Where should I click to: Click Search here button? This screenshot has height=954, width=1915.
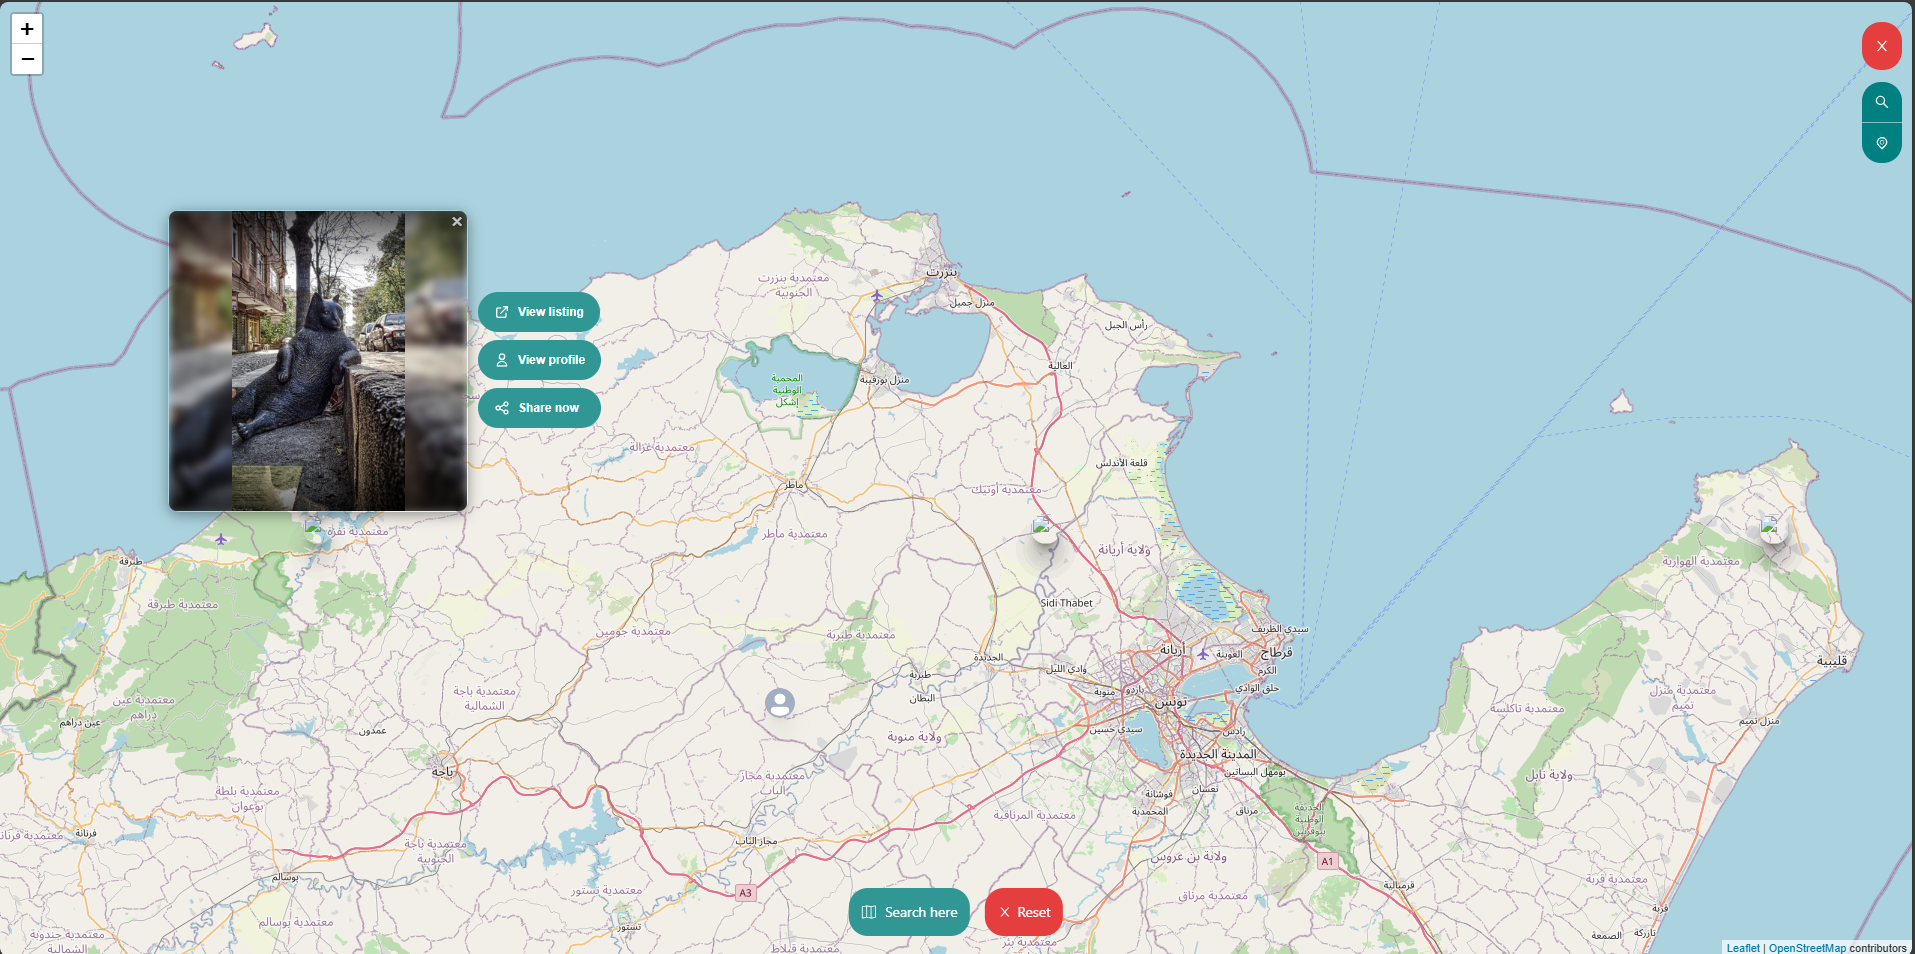click(x=909, y=912)
